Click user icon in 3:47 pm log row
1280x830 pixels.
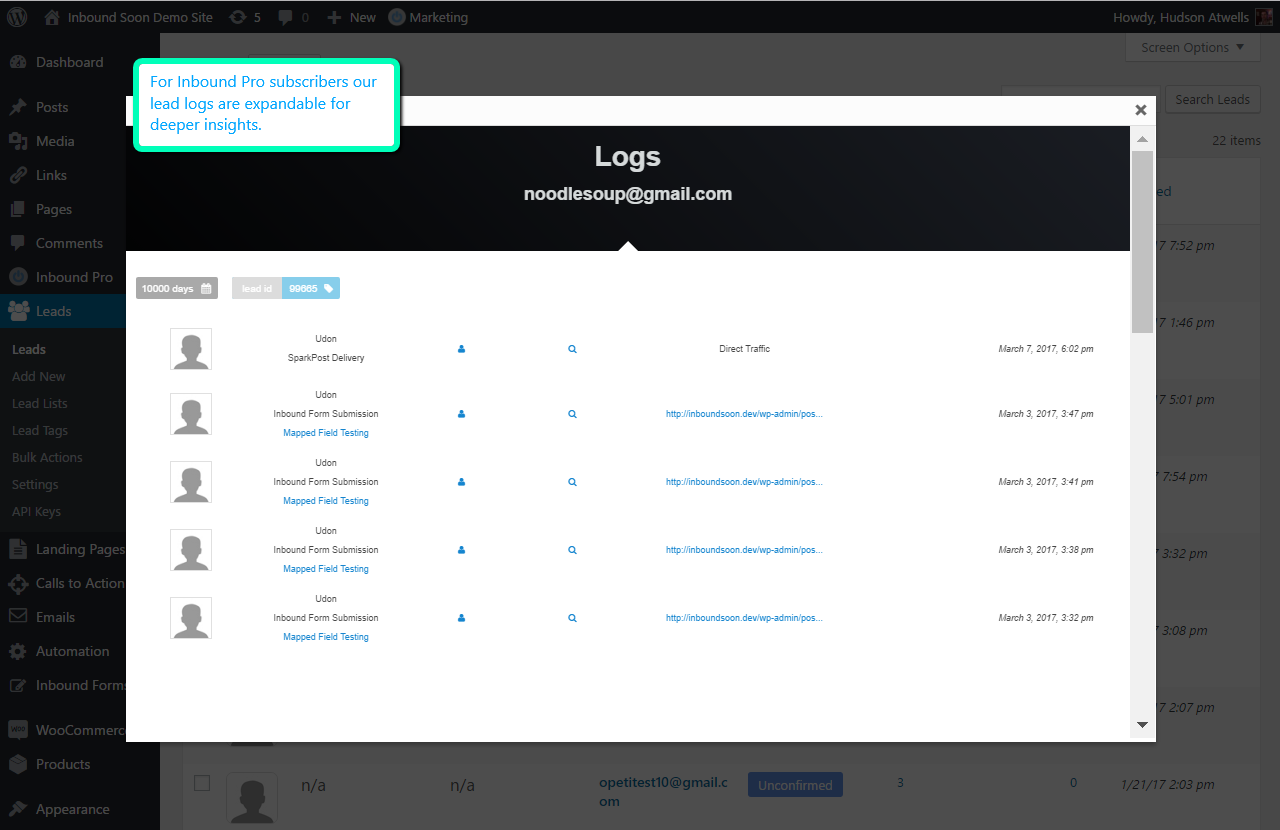(x=461, y=413)
